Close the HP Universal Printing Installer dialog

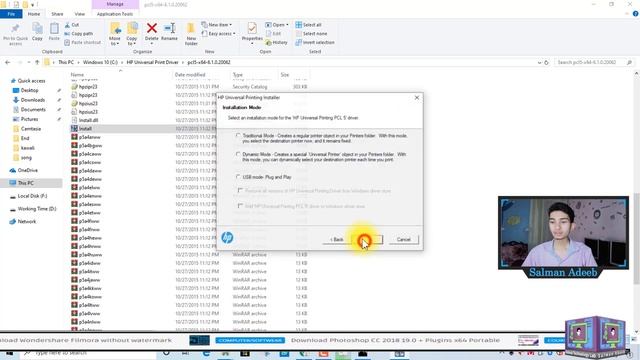(417, 98)
